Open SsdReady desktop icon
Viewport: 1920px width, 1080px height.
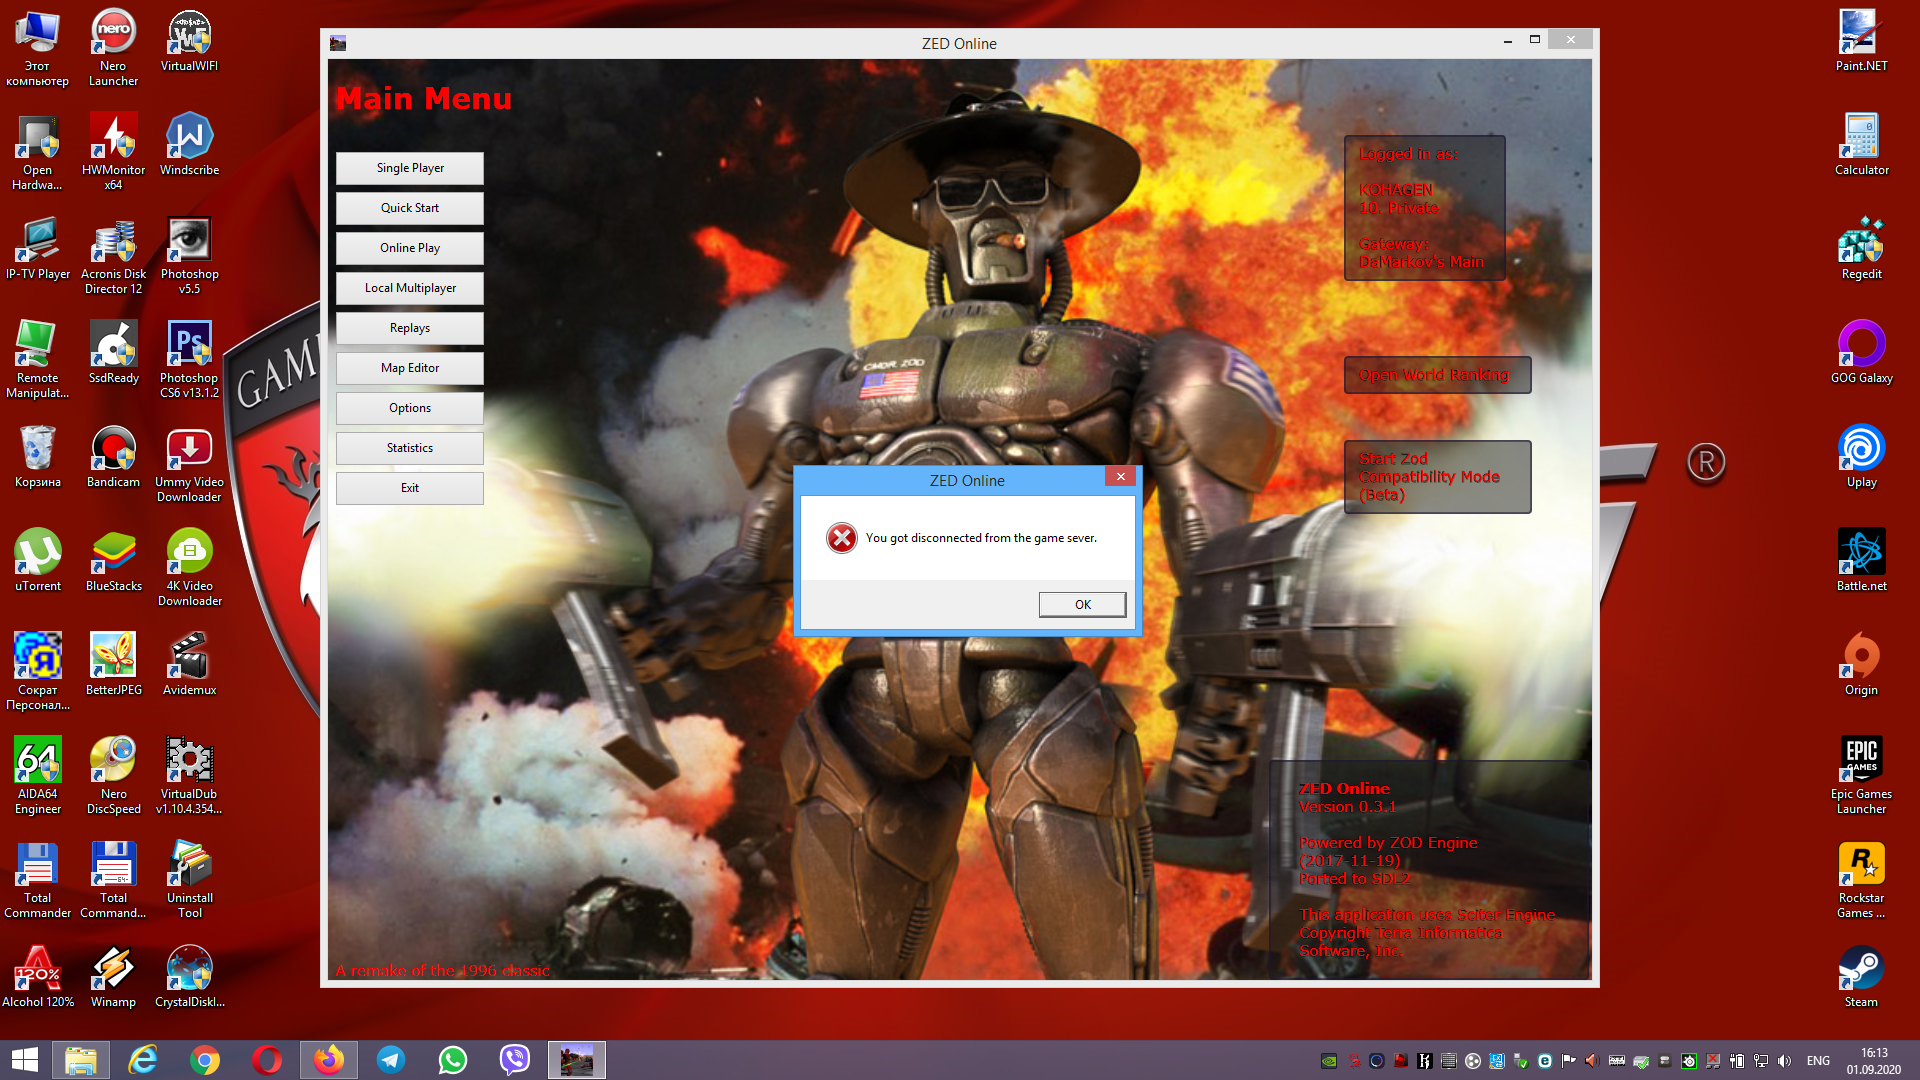point(113,353)
